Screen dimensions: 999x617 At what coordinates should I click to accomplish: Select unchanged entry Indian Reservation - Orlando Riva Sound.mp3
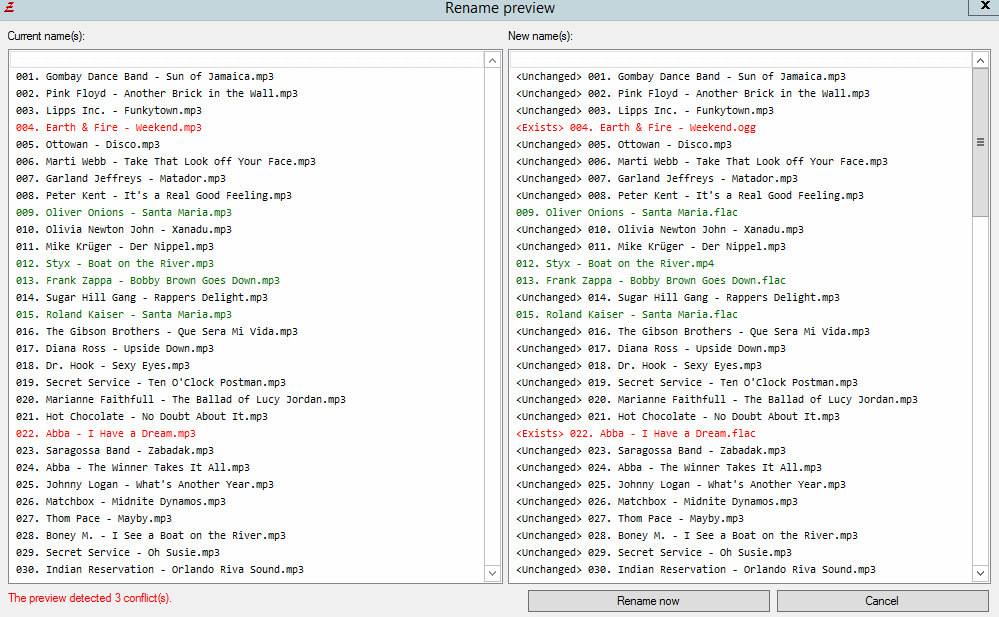coord(695,570)
